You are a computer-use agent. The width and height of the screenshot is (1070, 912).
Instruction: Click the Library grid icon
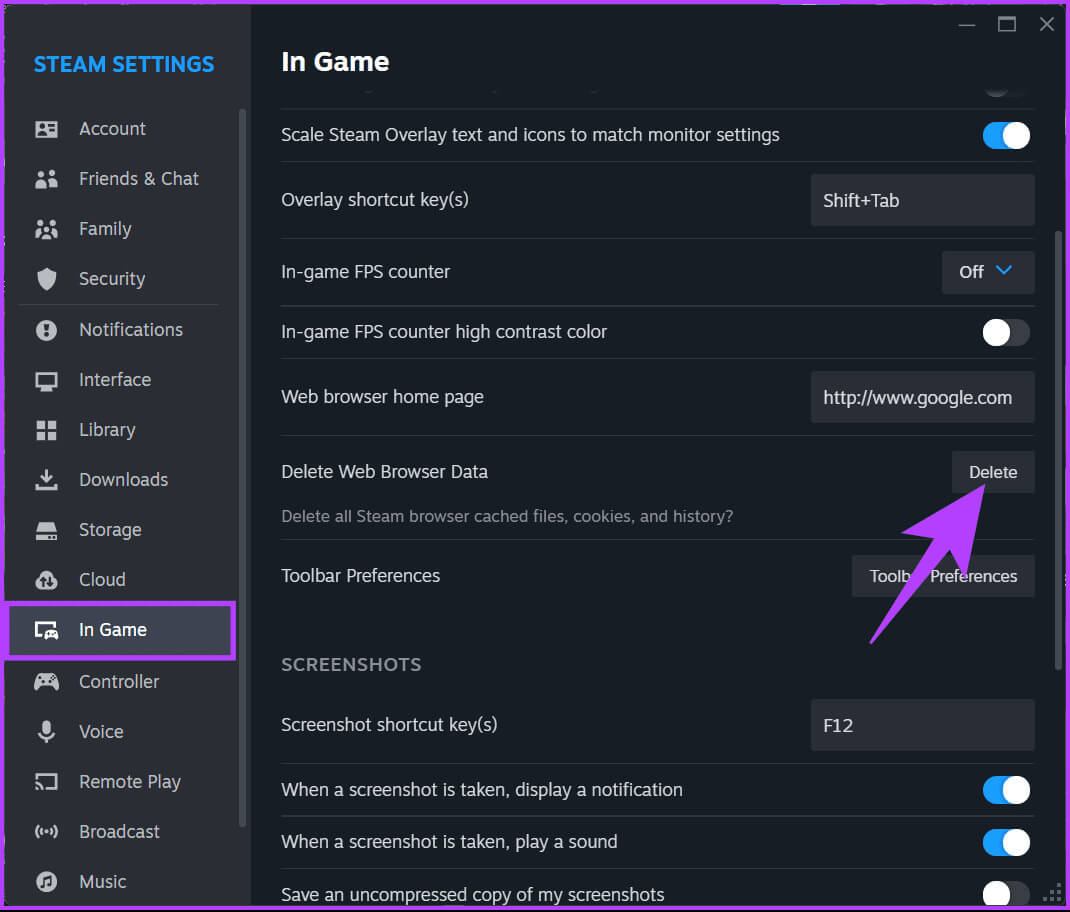tap(46, 430)
